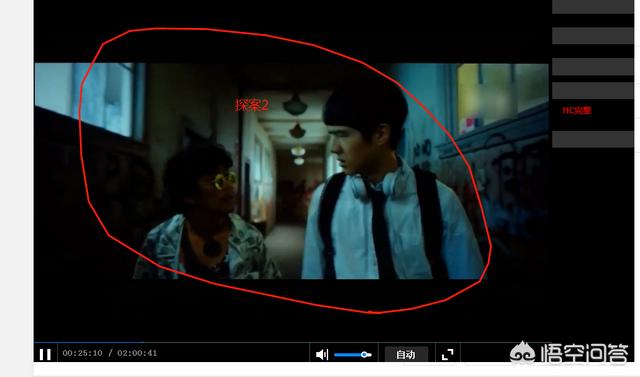This screenshot has height=377, width=640.
Task: Click the 悟空问答 watermark text
Action: pos(584,353)
